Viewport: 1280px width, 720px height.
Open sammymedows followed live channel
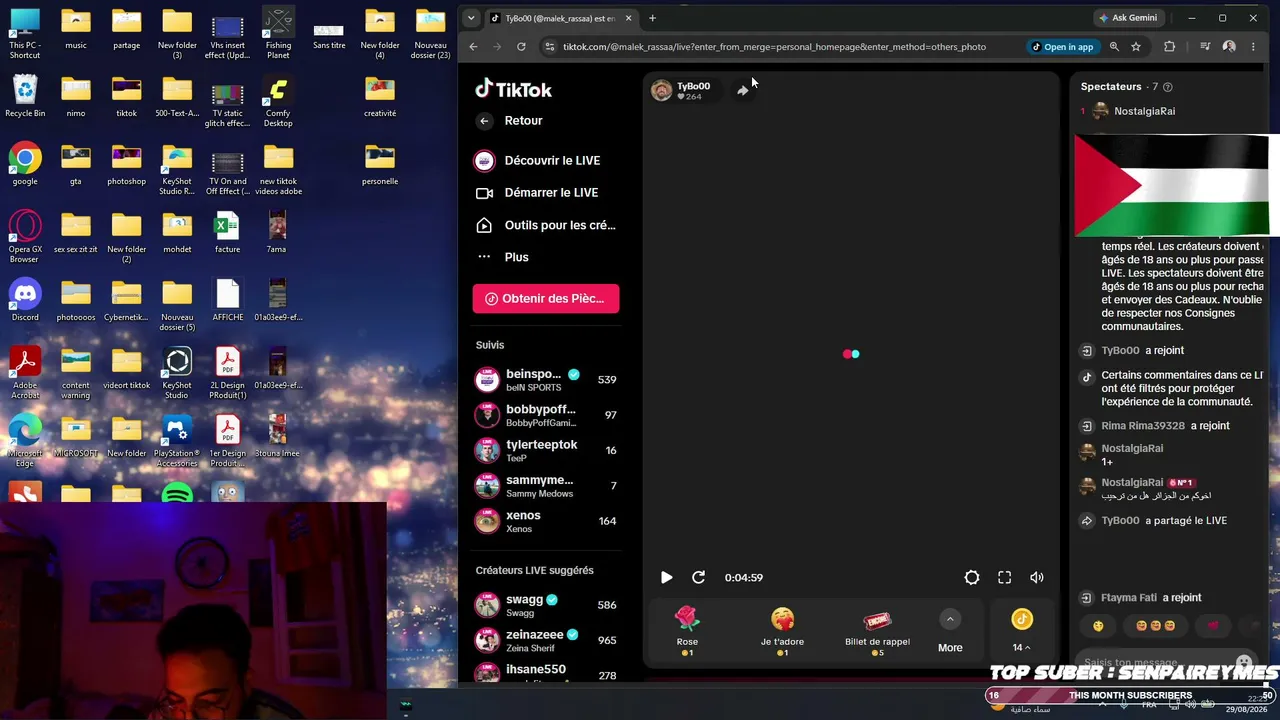546,486
